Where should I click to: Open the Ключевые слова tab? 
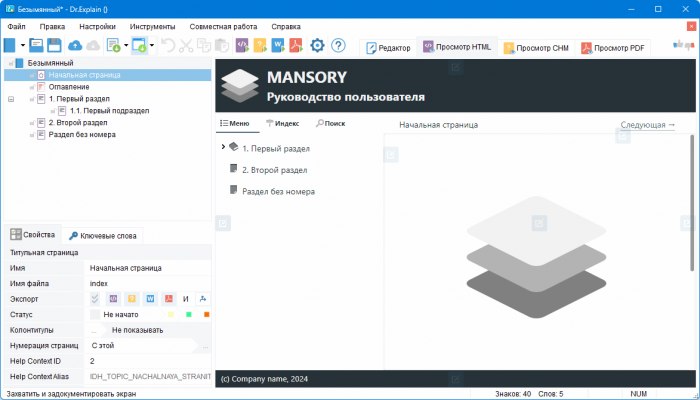coord(103,236)
